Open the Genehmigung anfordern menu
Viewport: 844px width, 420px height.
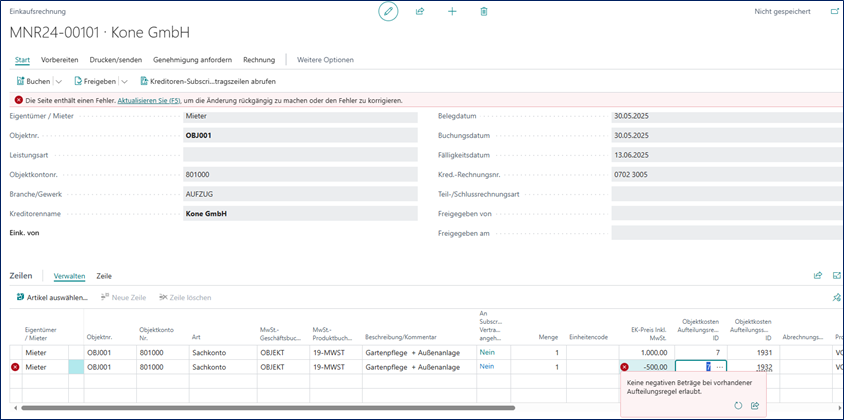tap(192, 60)
